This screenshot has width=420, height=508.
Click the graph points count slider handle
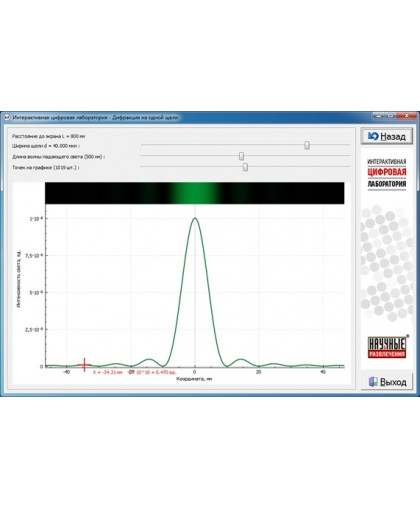(245, 167)
